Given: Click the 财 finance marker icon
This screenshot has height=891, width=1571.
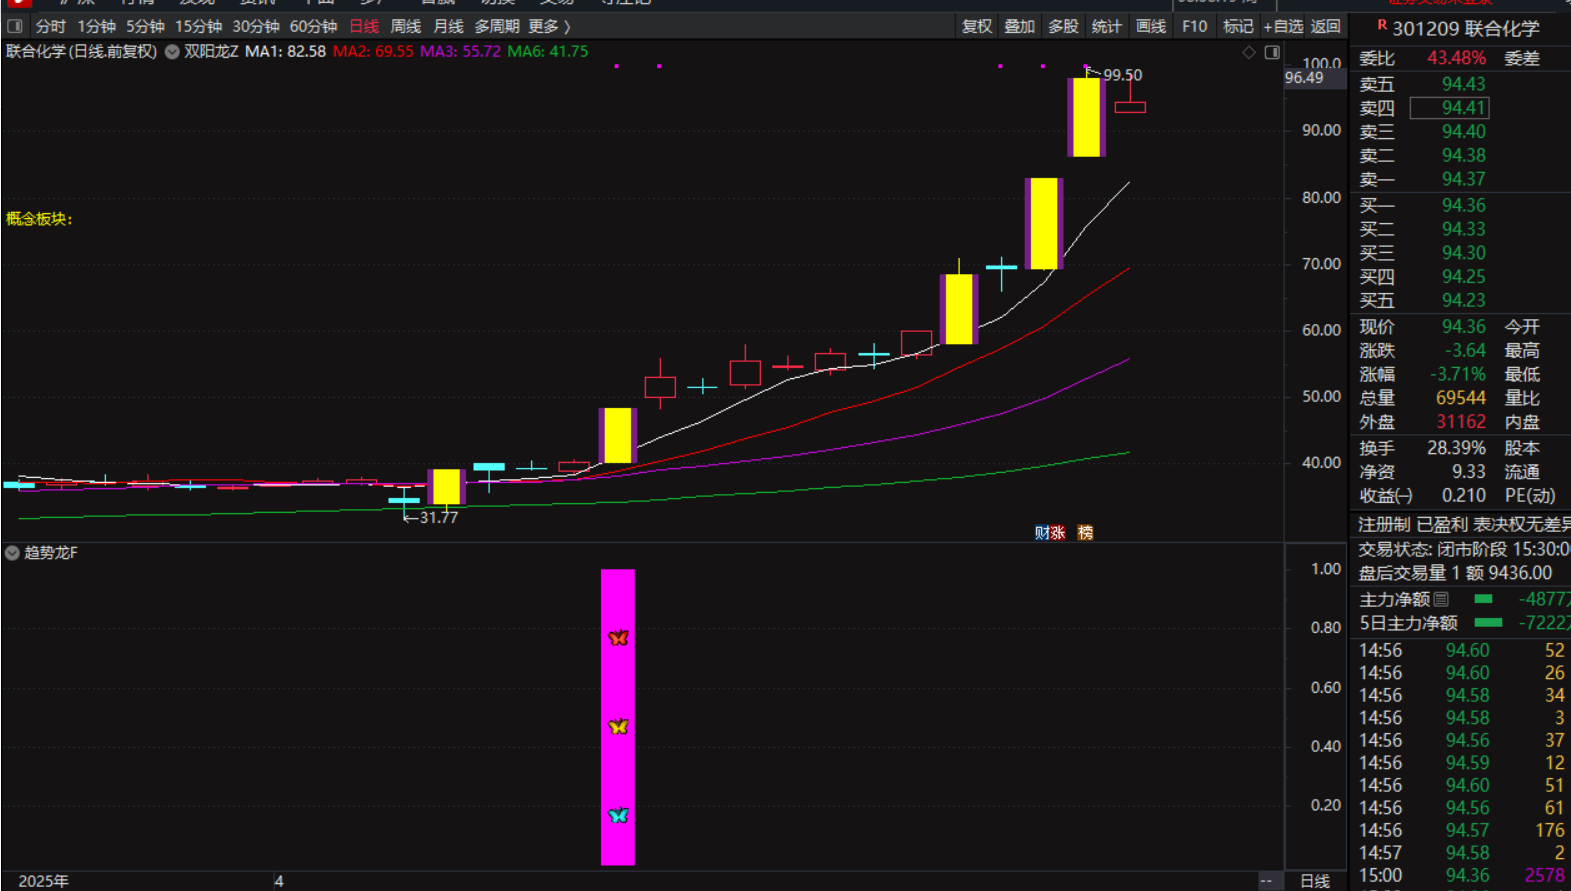Looking at the screenshot, I should (x=1041, y=533).
